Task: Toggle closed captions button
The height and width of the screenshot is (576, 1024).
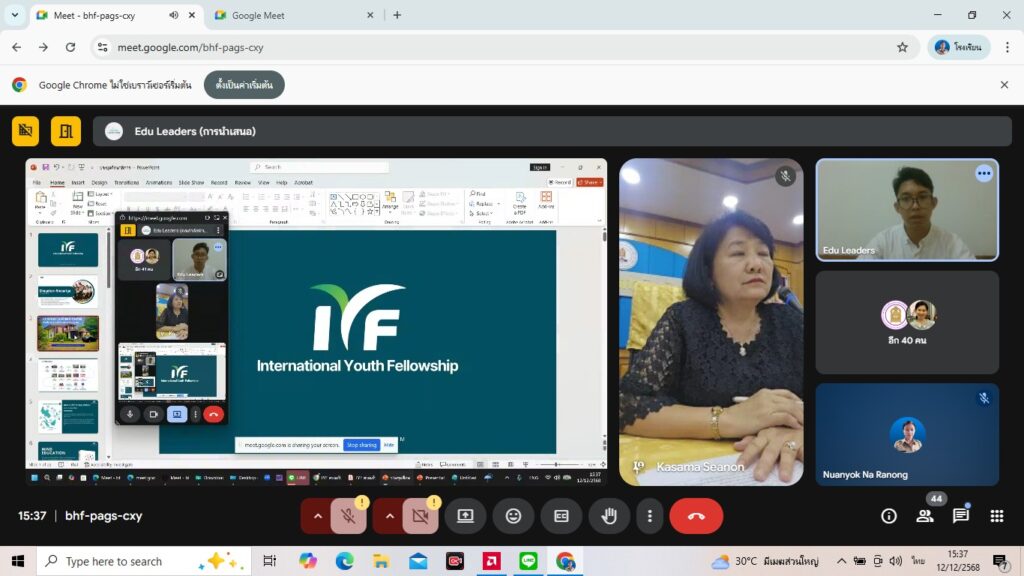Action: click(561, 516)
